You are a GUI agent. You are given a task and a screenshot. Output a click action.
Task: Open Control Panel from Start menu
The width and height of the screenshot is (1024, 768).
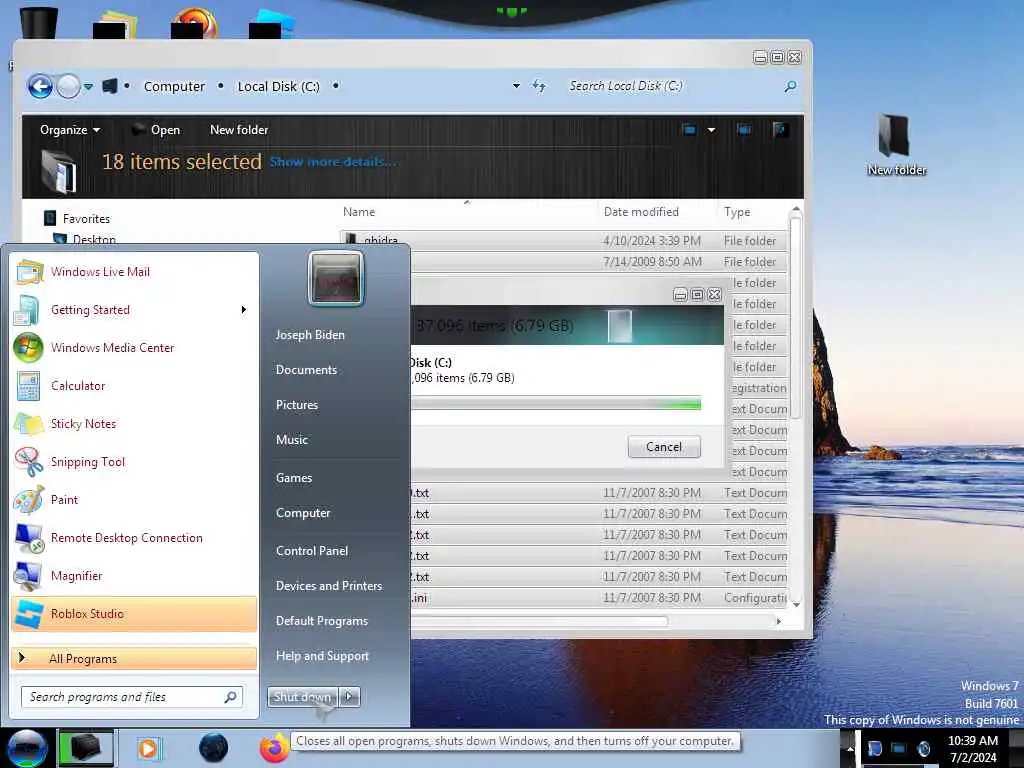(312, 551)
